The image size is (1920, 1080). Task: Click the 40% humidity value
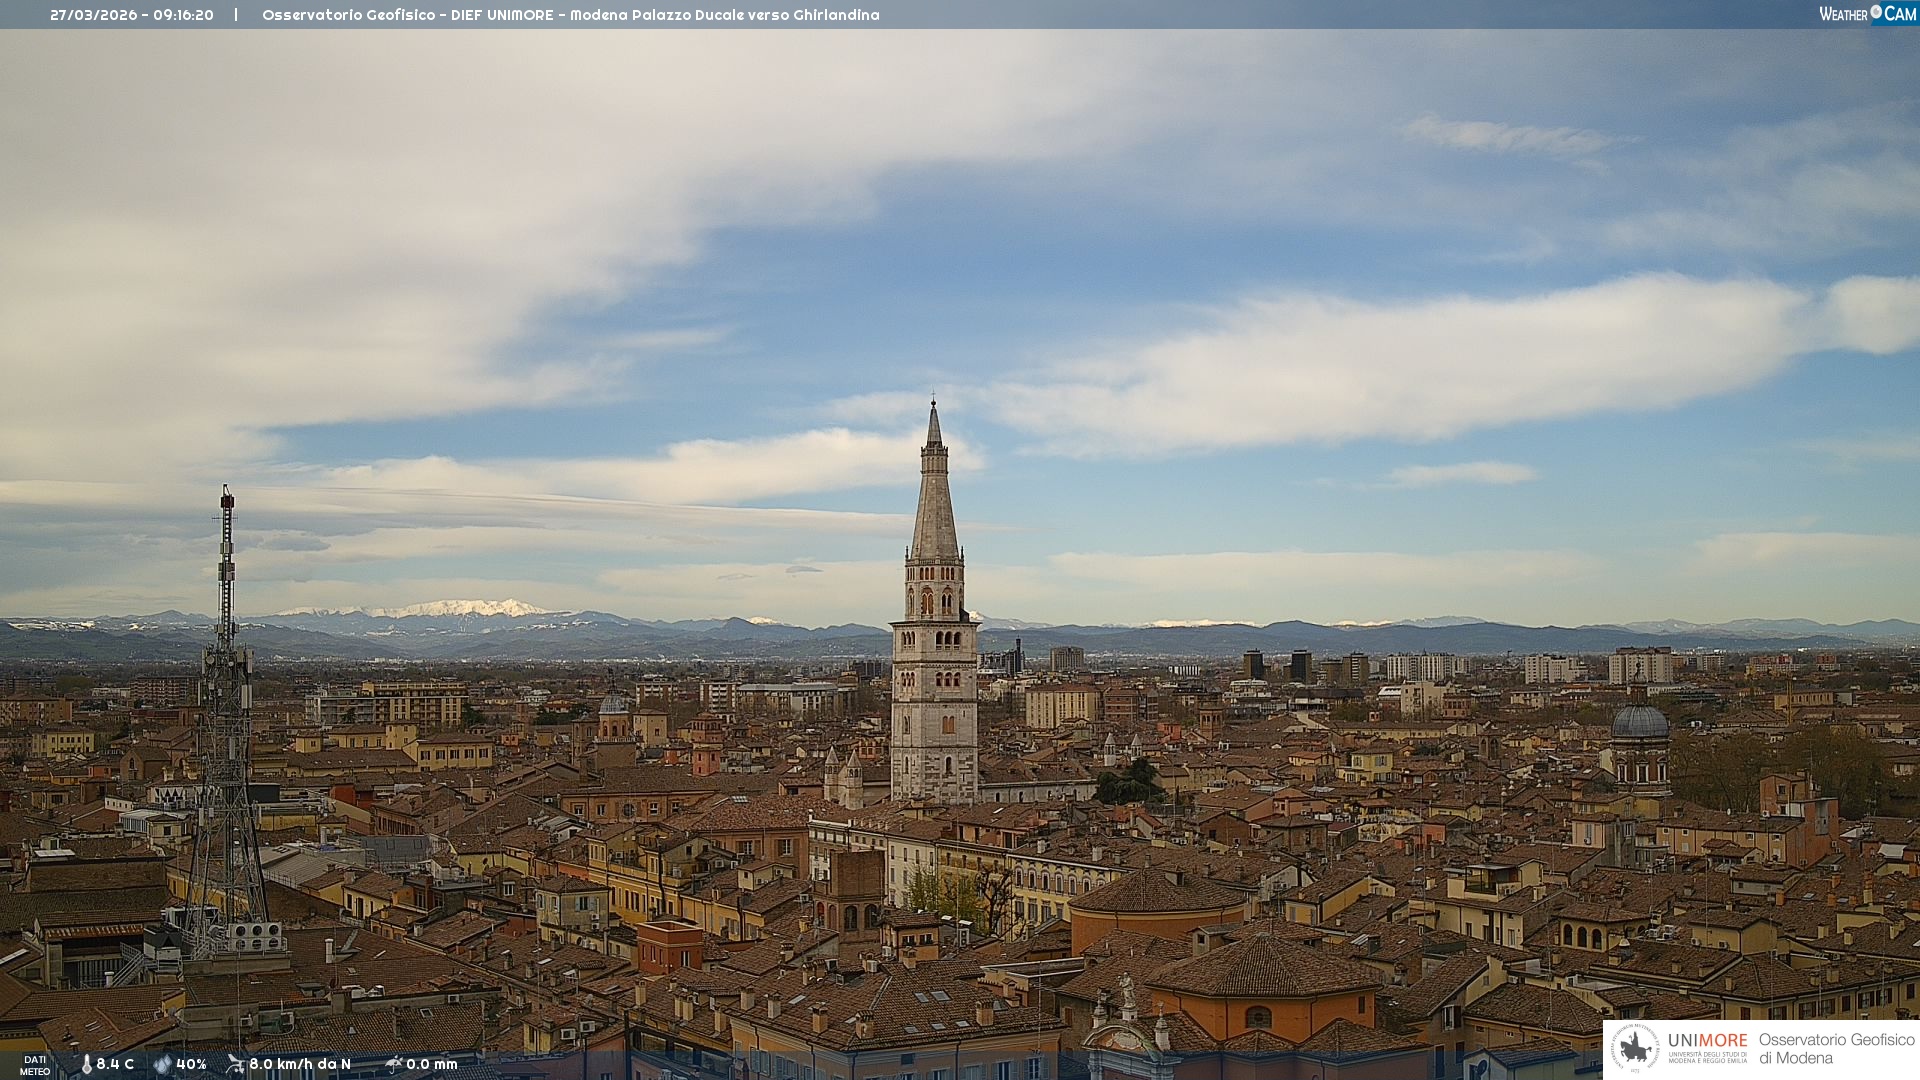point(191,1064)
